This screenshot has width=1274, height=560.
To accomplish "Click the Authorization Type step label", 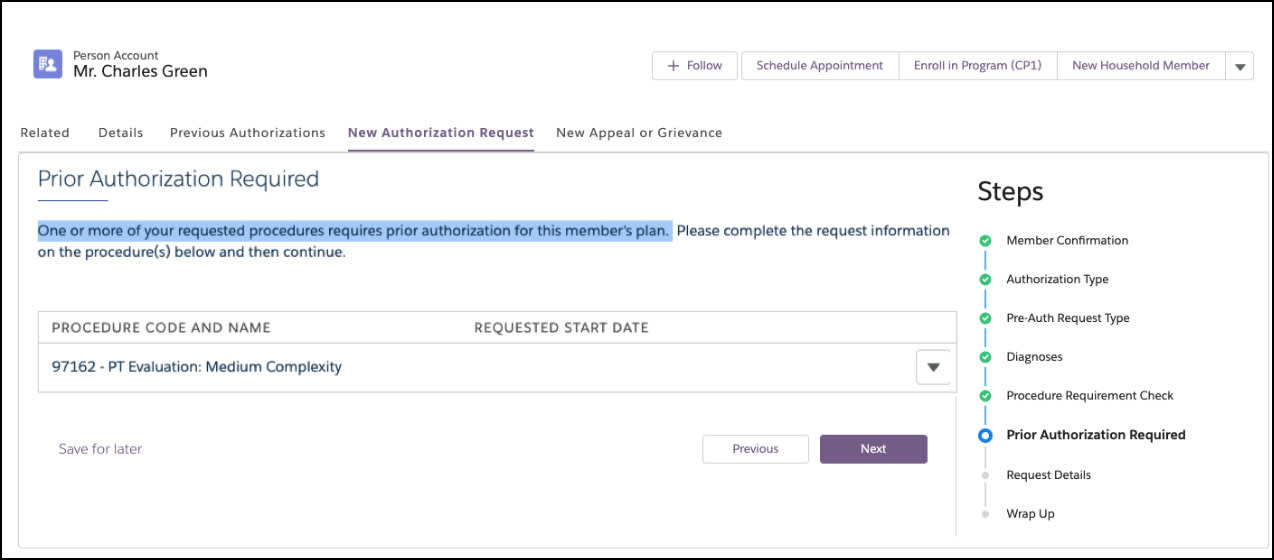I will (x=1057, y=279).
